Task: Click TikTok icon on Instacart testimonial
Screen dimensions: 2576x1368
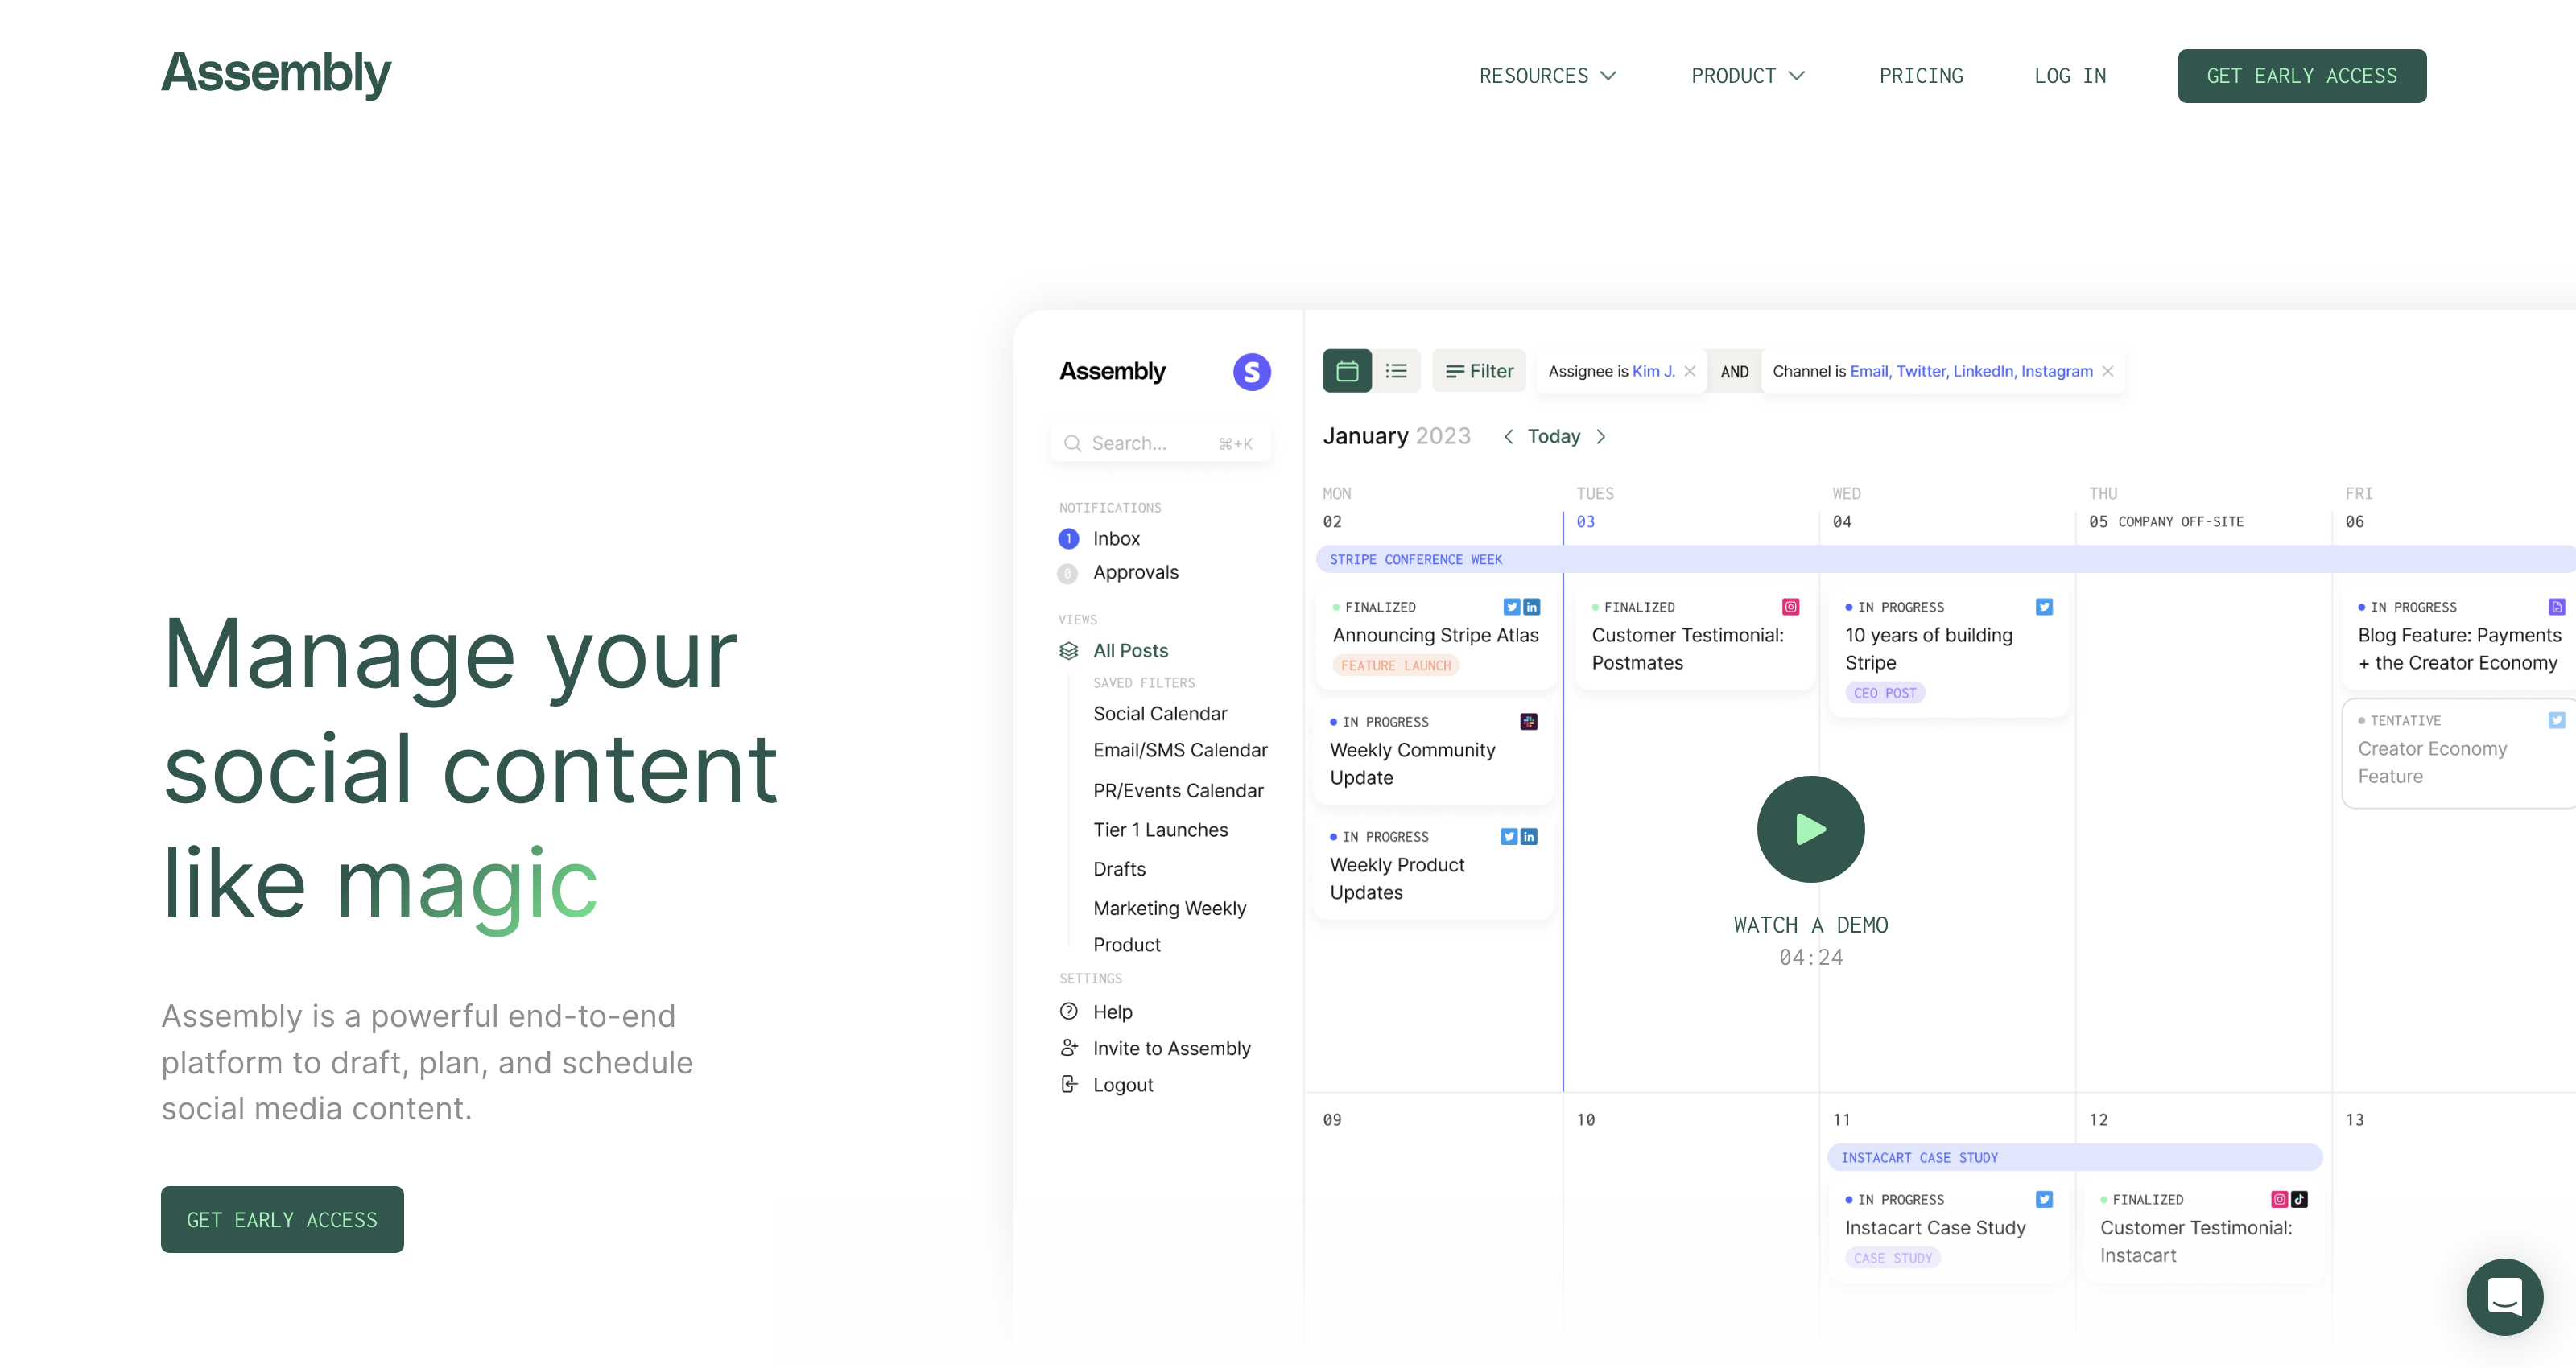Action: click(x=2300, y=1200)
